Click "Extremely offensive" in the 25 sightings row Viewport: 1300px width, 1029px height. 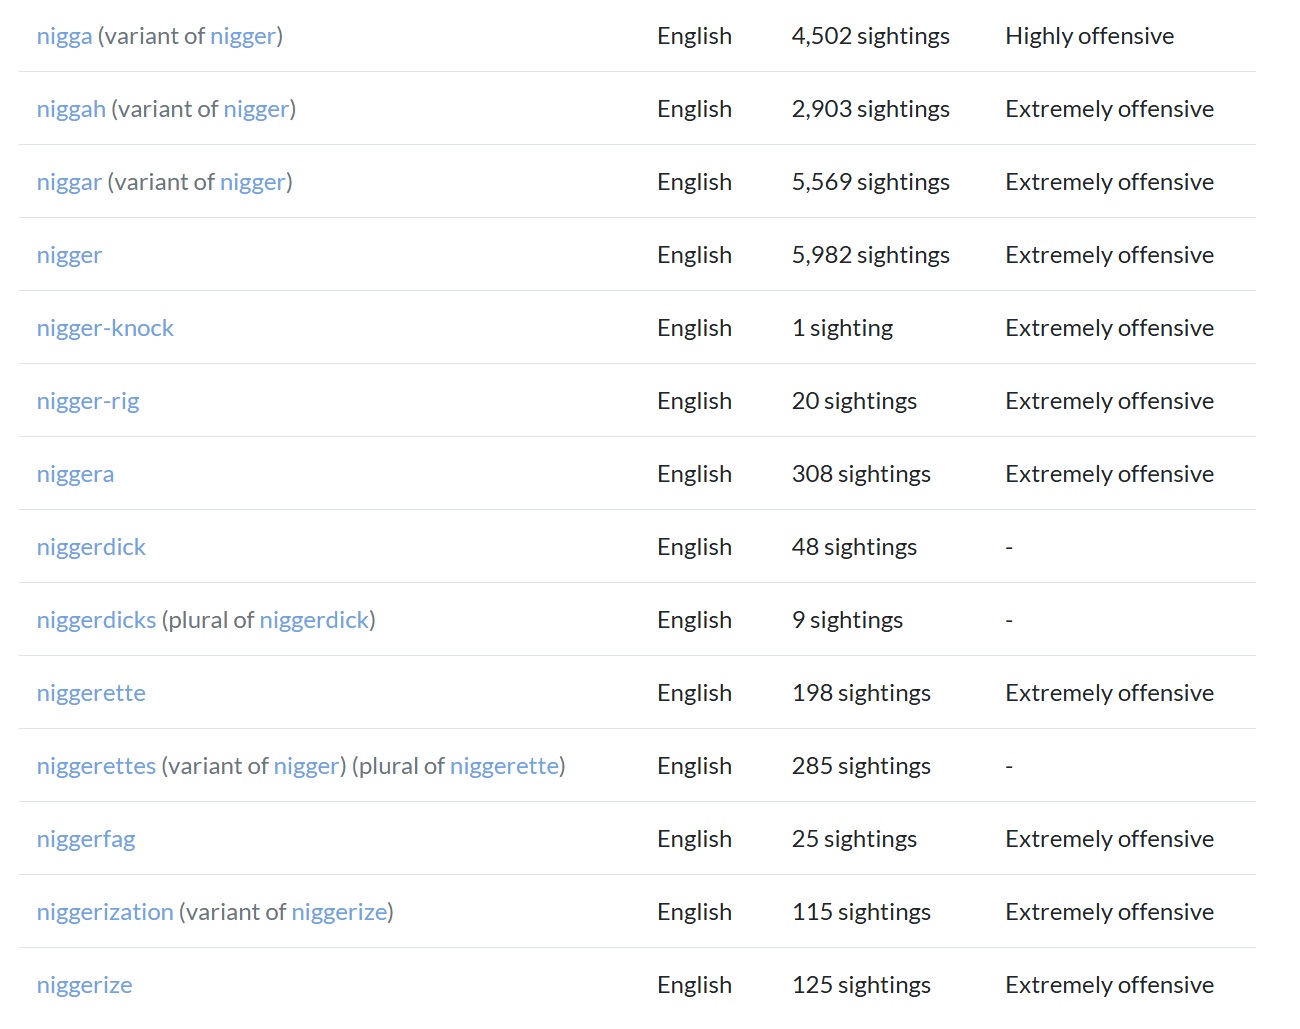coord(1110,840)
